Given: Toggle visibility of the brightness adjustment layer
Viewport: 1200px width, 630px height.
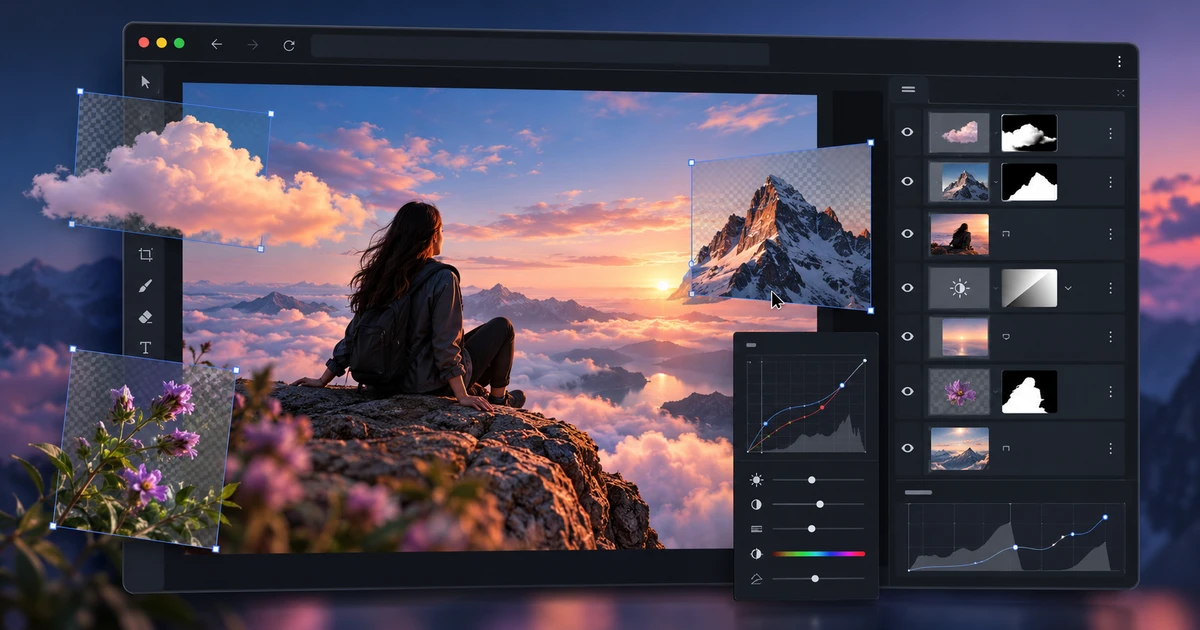Looking at the screenshot, I should (x=907, y=288).
